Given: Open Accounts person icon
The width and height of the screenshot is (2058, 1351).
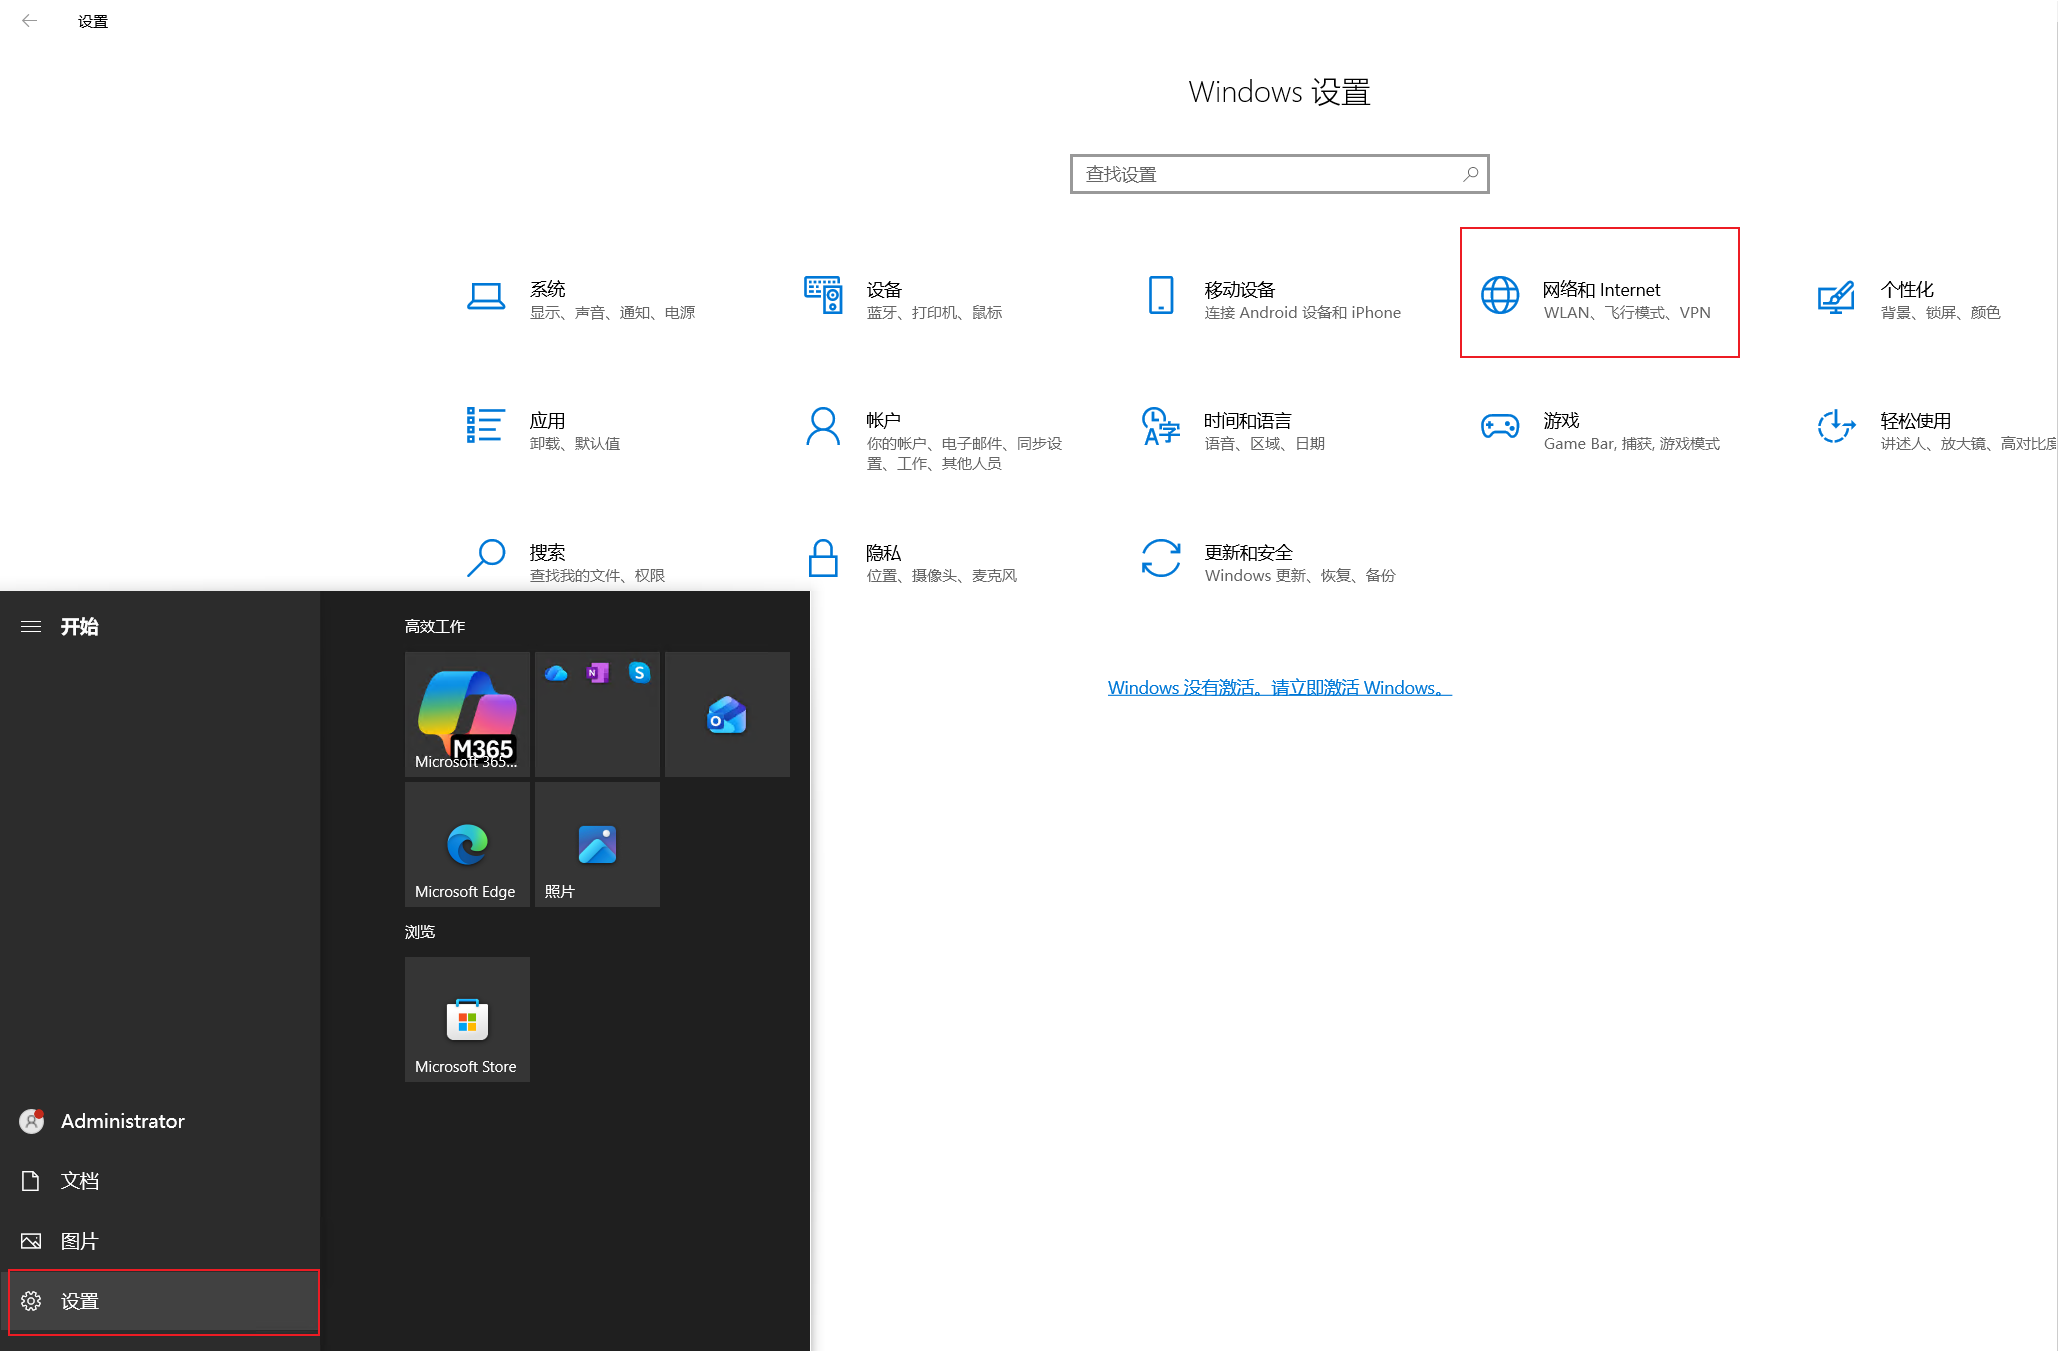Looking at the screenshot, I should coord(823,427).
